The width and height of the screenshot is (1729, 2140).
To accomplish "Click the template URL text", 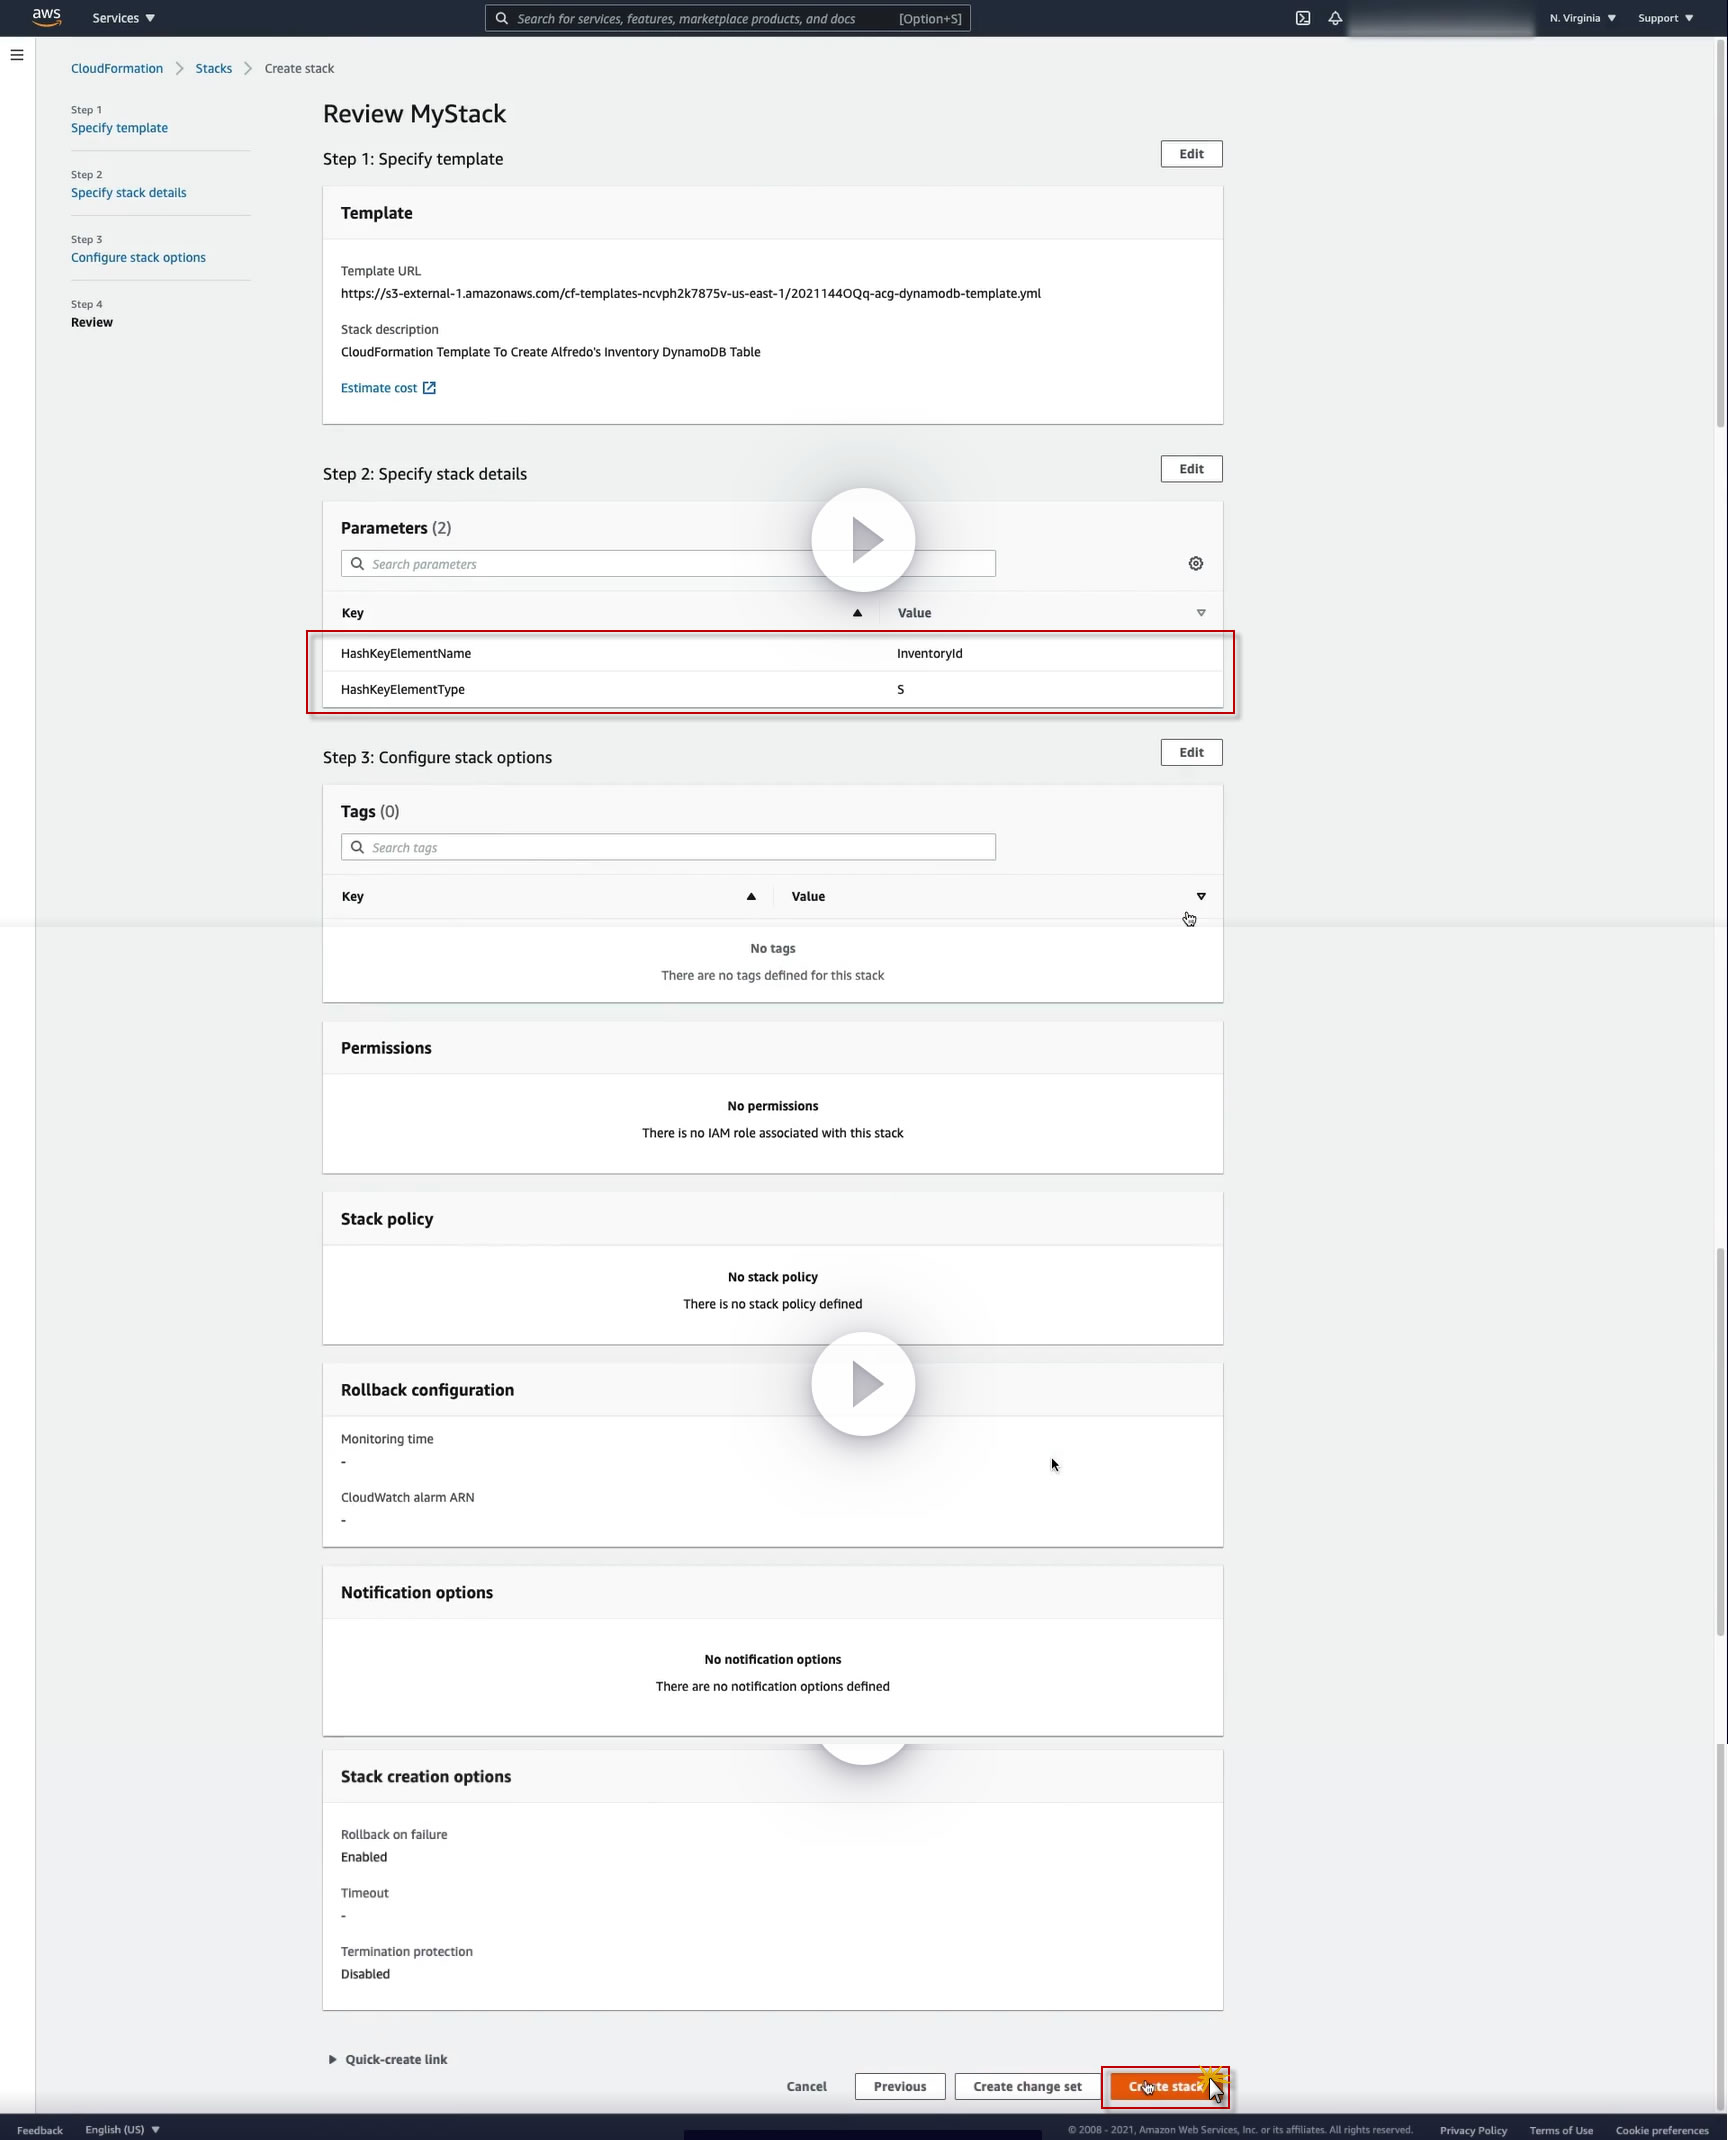I will point(691,294).
